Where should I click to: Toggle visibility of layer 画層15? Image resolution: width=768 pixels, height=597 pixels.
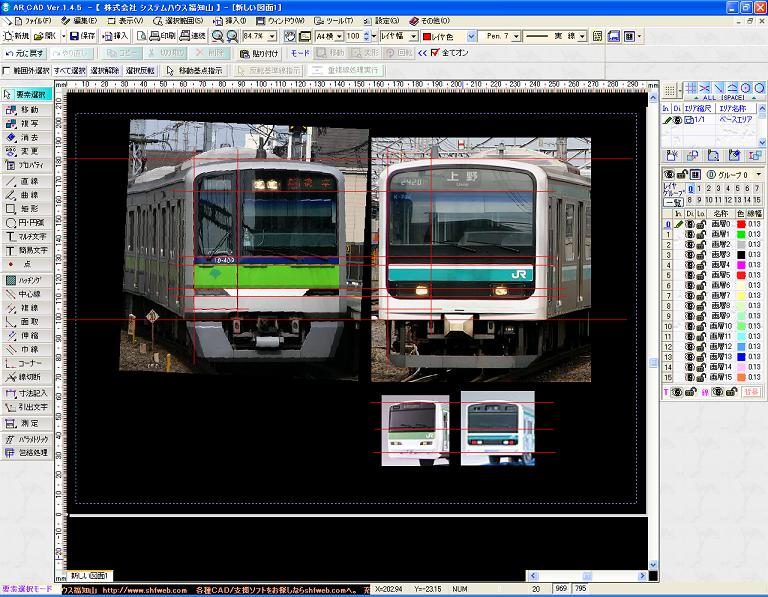tap(690, 377)
